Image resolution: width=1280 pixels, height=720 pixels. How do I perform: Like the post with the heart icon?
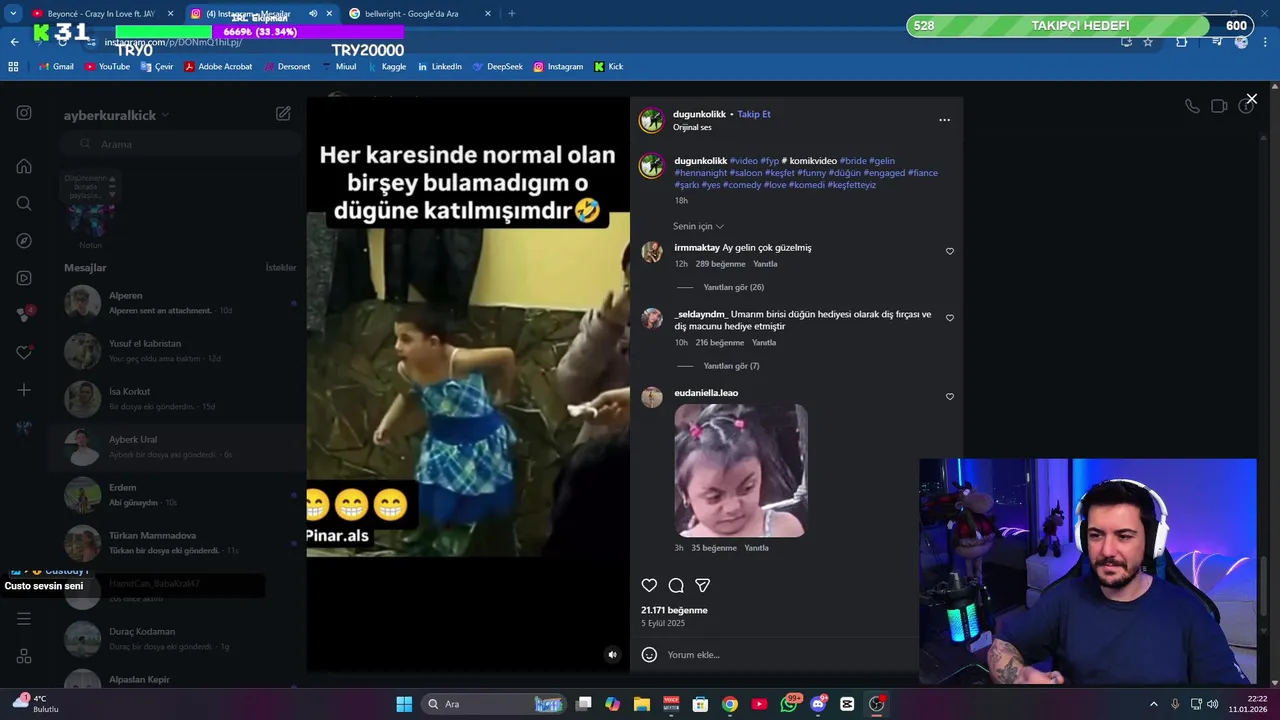649,585
